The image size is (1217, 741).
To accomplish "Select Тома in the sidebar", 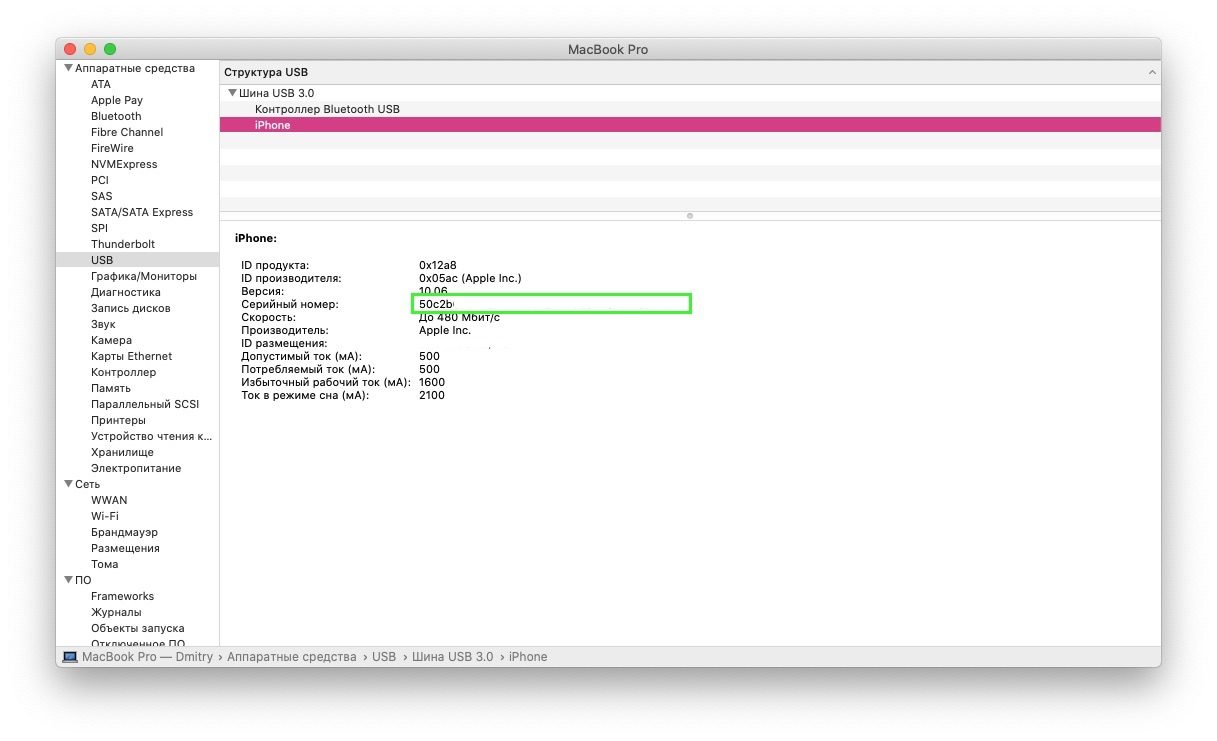I will [105, 564].
